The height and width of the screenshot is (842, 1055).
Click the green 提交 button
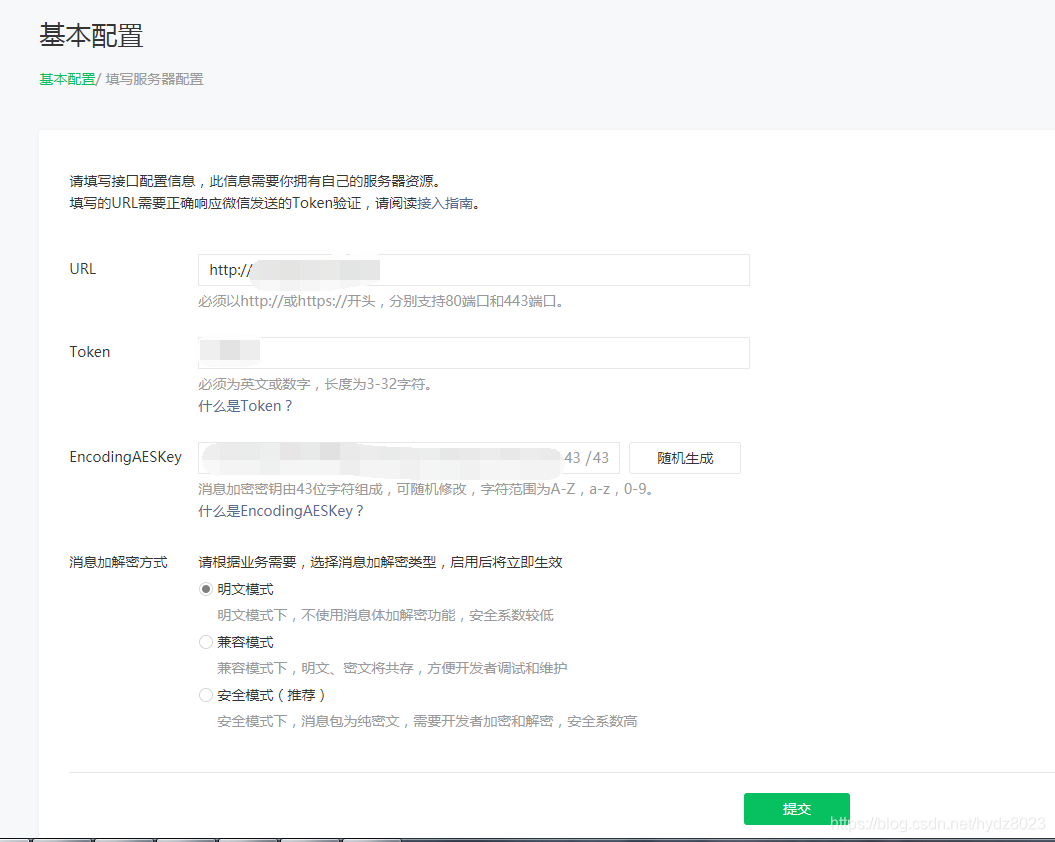click(797, 809)
